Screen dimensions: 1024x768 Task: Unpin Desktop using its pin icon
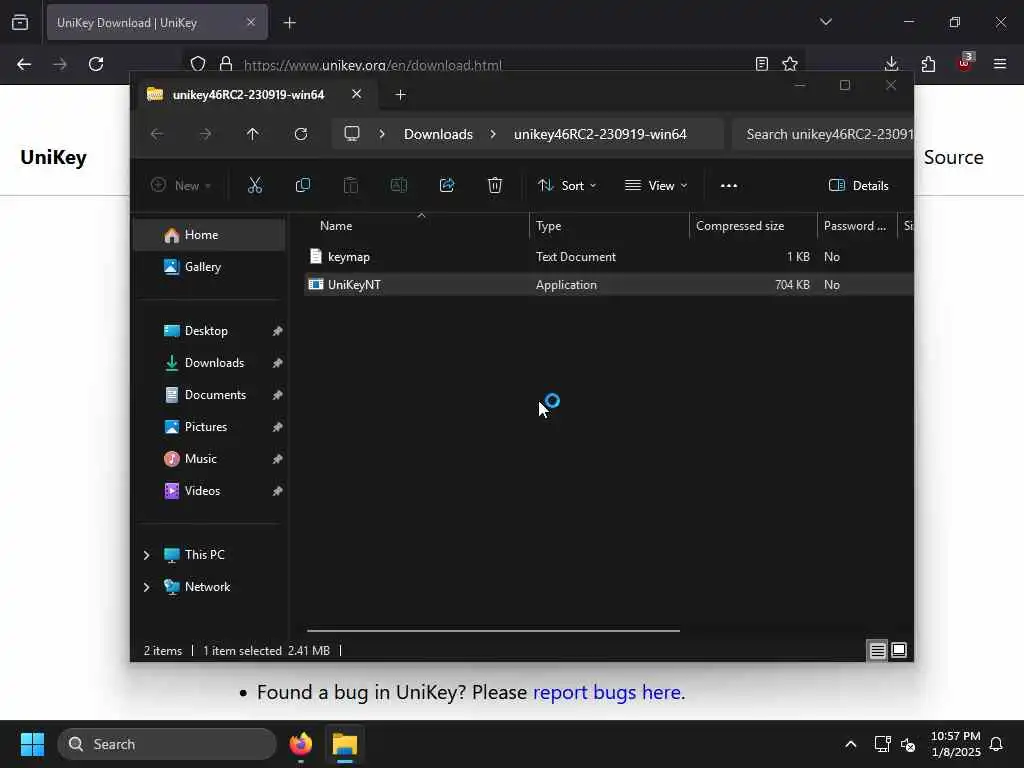pos(278,331)
